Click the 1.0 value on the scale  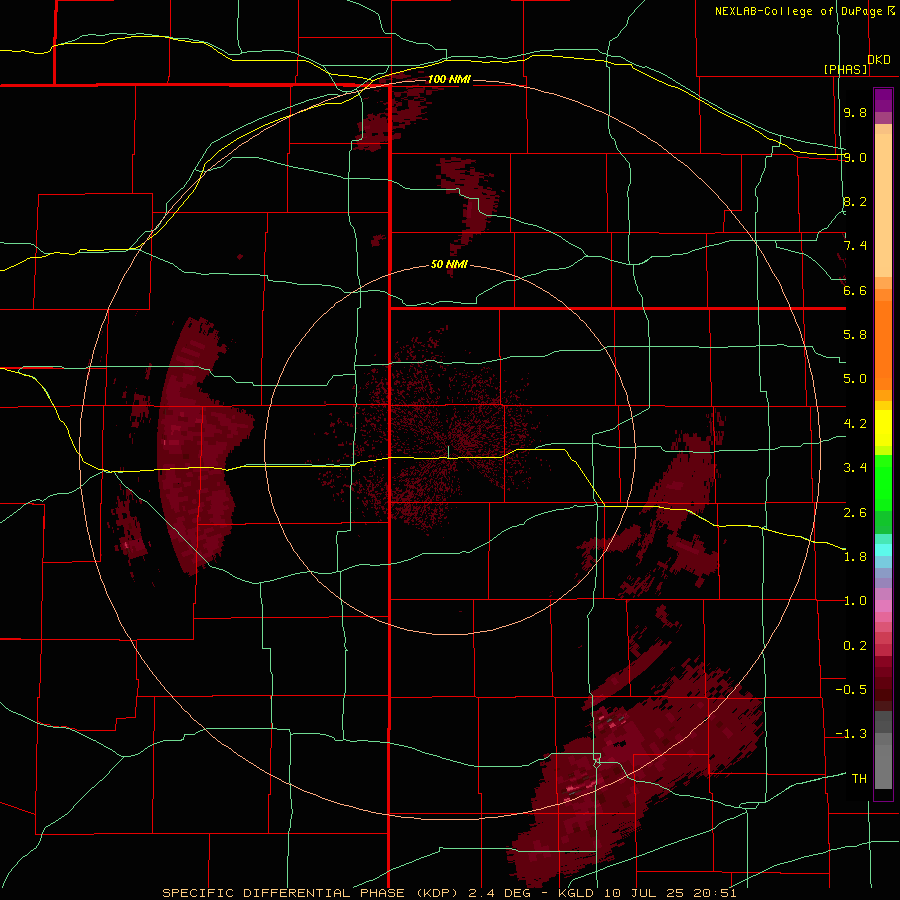pos(855,601)
